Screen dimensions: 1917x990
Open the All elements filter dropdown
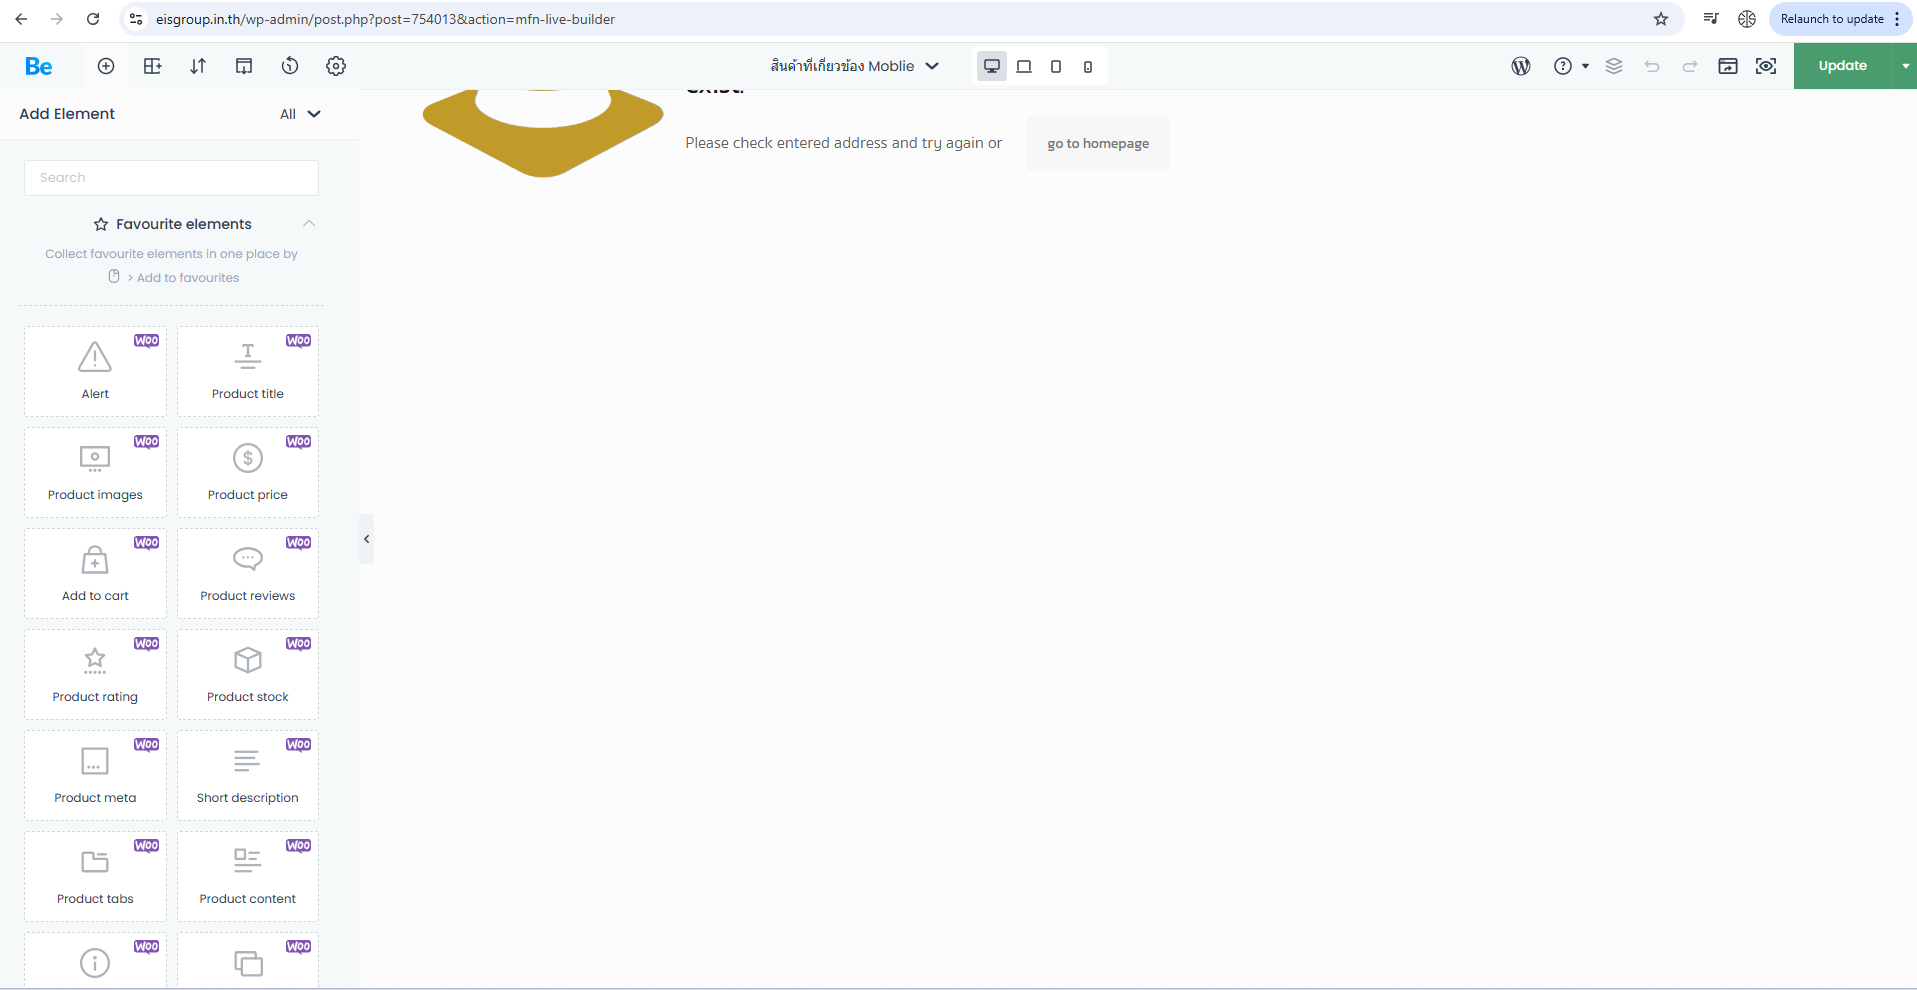299,114
